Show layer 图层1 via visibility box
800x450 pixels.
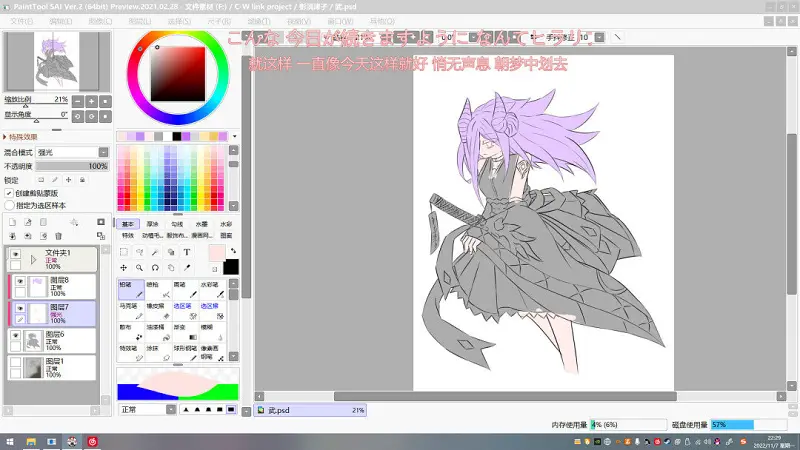point(16,362)
